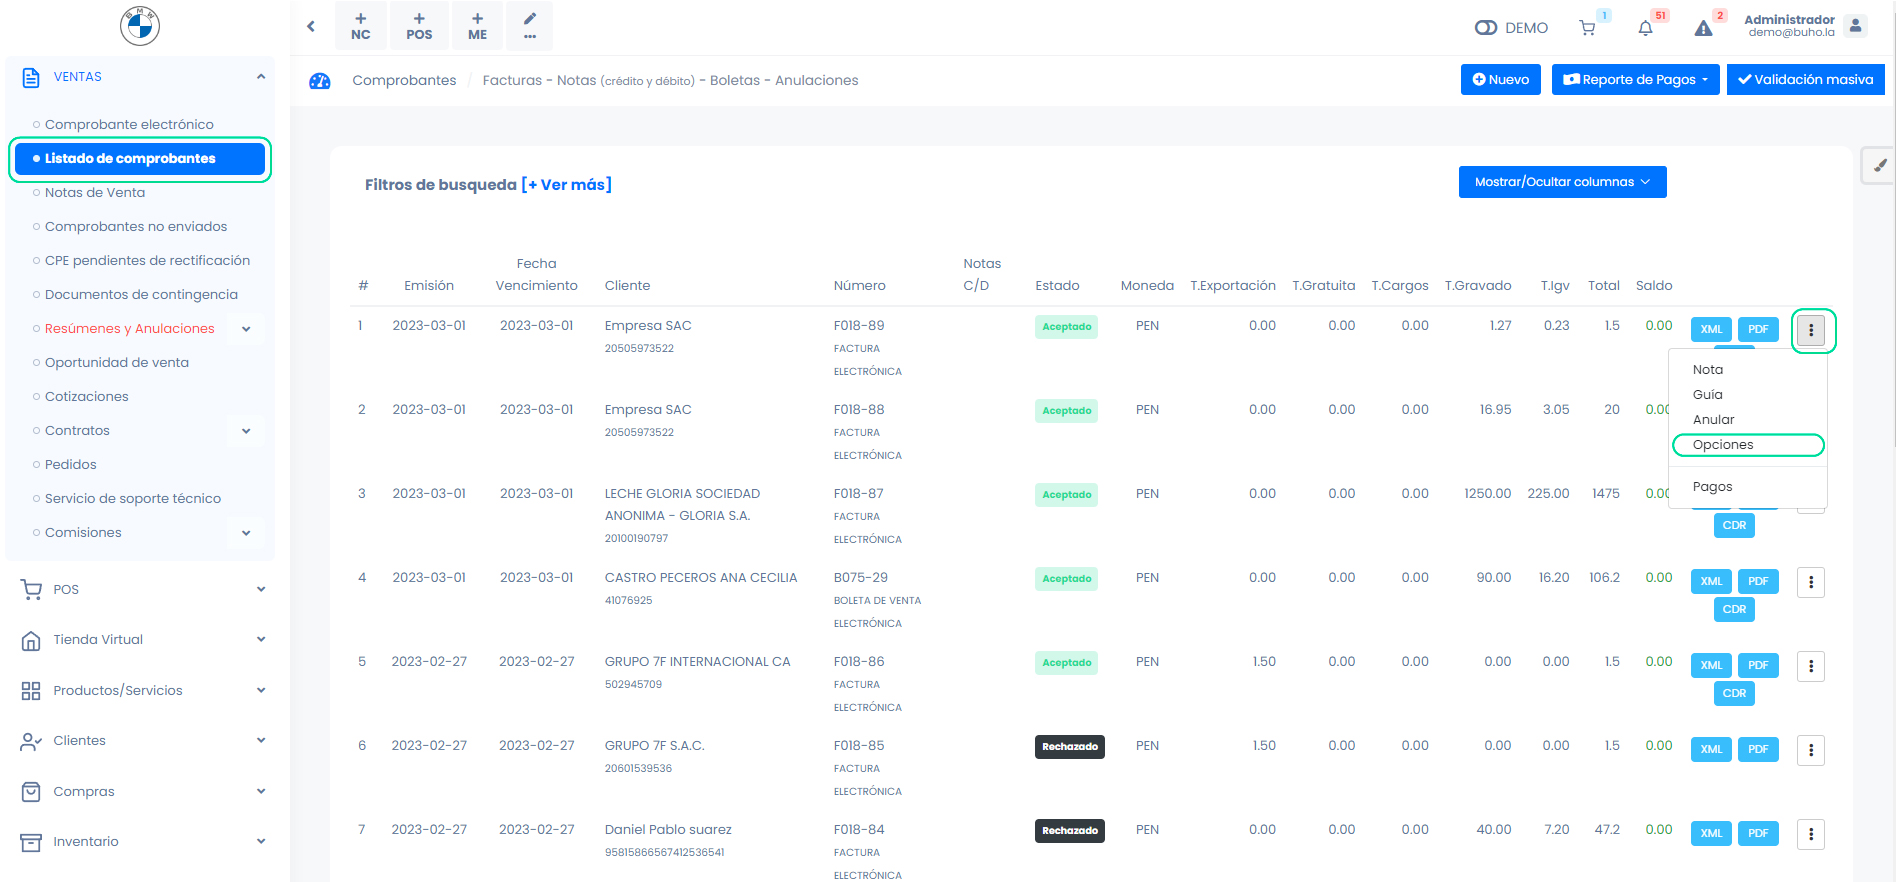Click the dashboard gauge icon in breadcrumb

(x=320, y=81)
